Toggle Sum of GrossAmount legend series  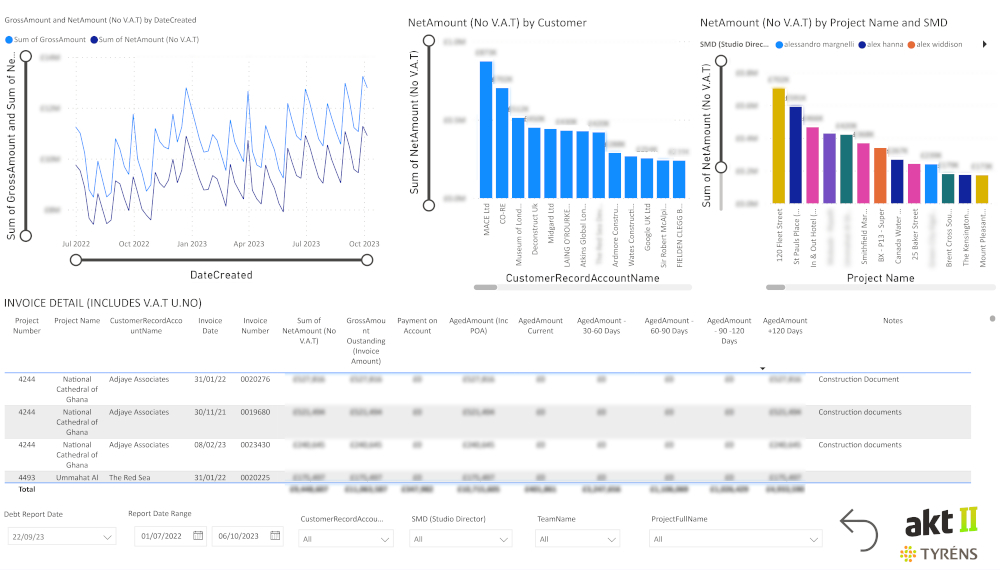45,39
